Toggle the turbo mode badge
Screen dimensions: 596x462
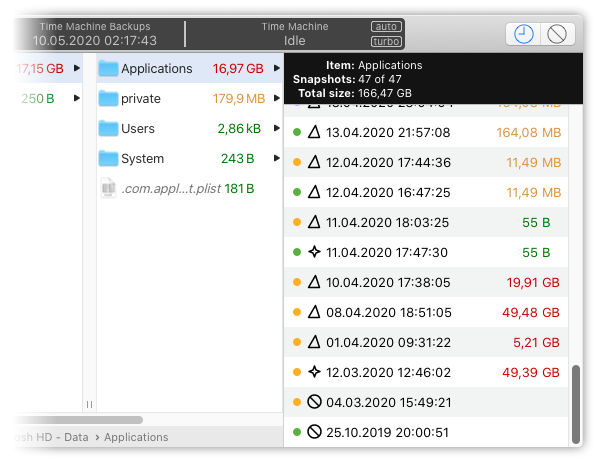tap(386, 41)
